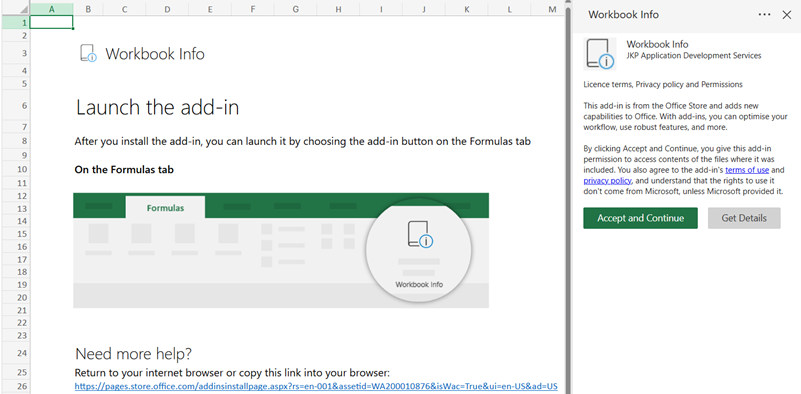Click 'On the Formulas tab' bold text
Screen dimensions: 801x394
(x=124, y=170)
